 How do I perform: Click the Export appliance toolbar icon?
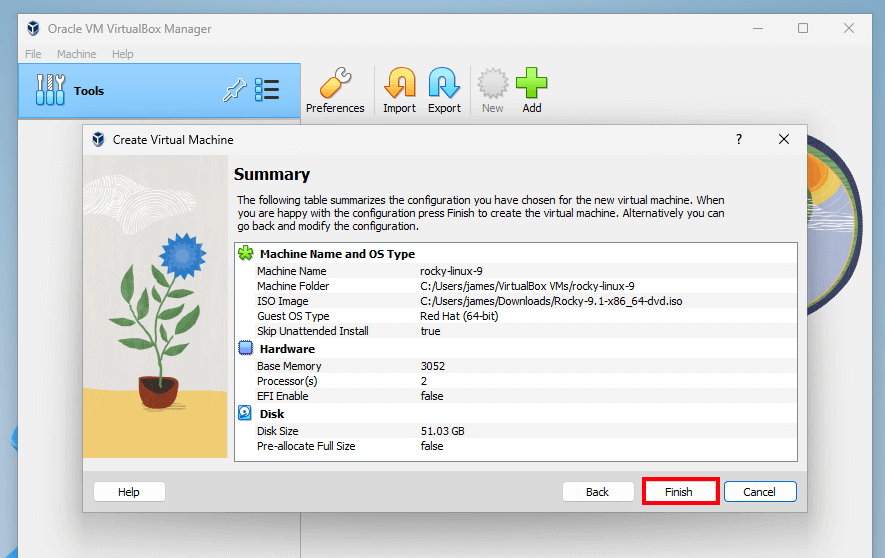click(444, 83)
